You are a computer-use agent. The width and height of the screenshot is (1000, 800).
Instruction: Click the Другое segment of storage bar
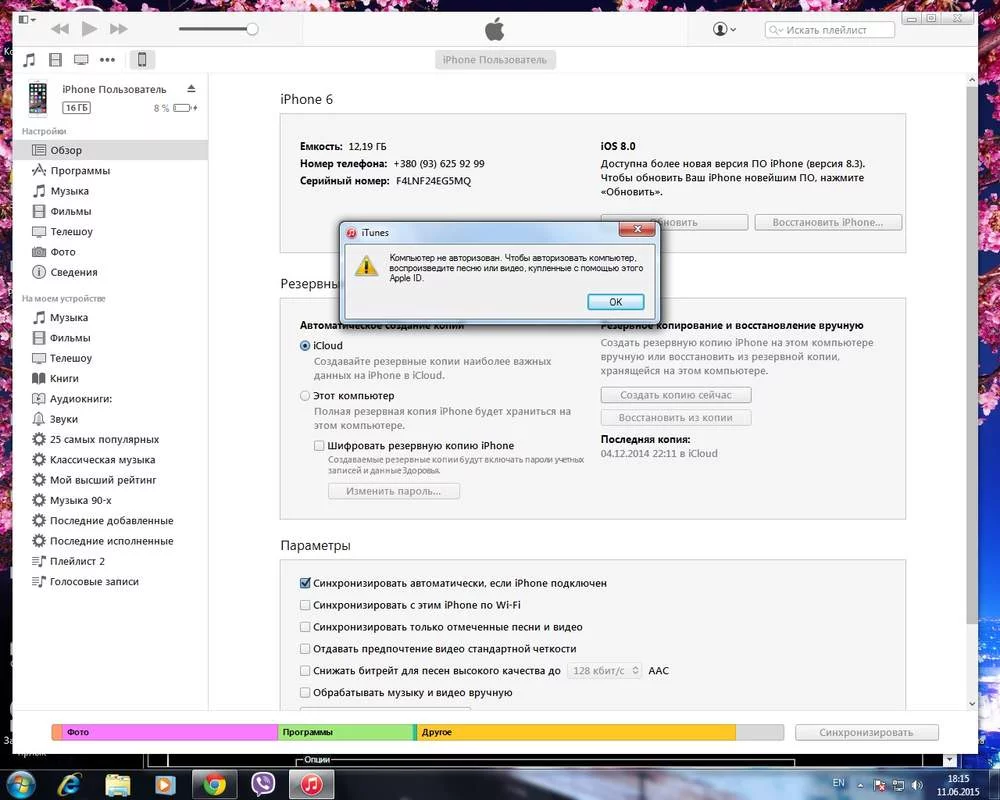tap(576, 732)
